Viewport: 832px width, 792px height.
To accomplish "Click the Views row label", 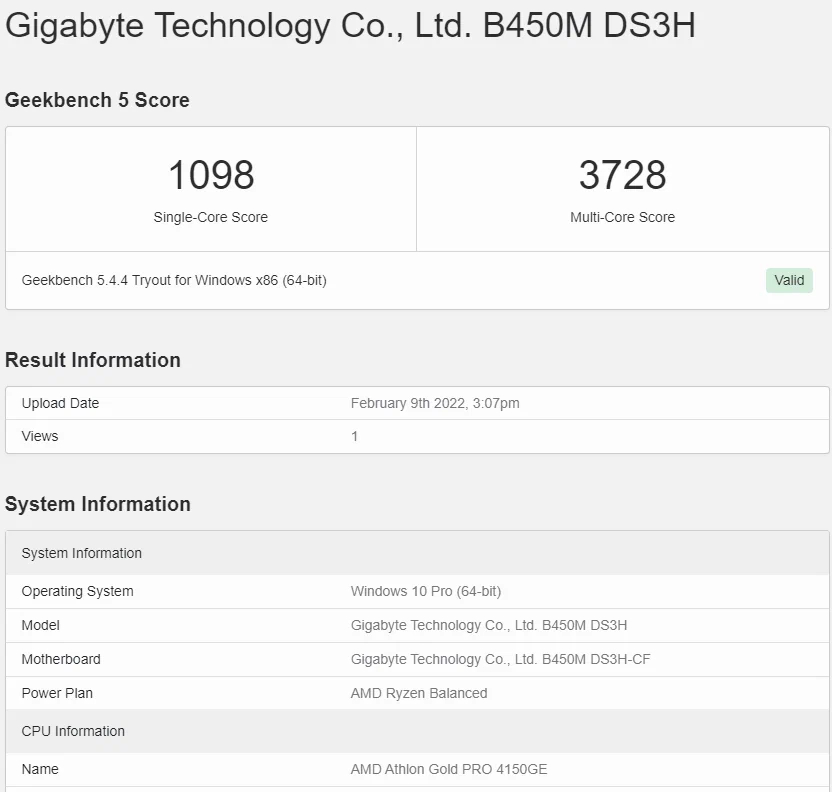I will [x=40, y=436].
